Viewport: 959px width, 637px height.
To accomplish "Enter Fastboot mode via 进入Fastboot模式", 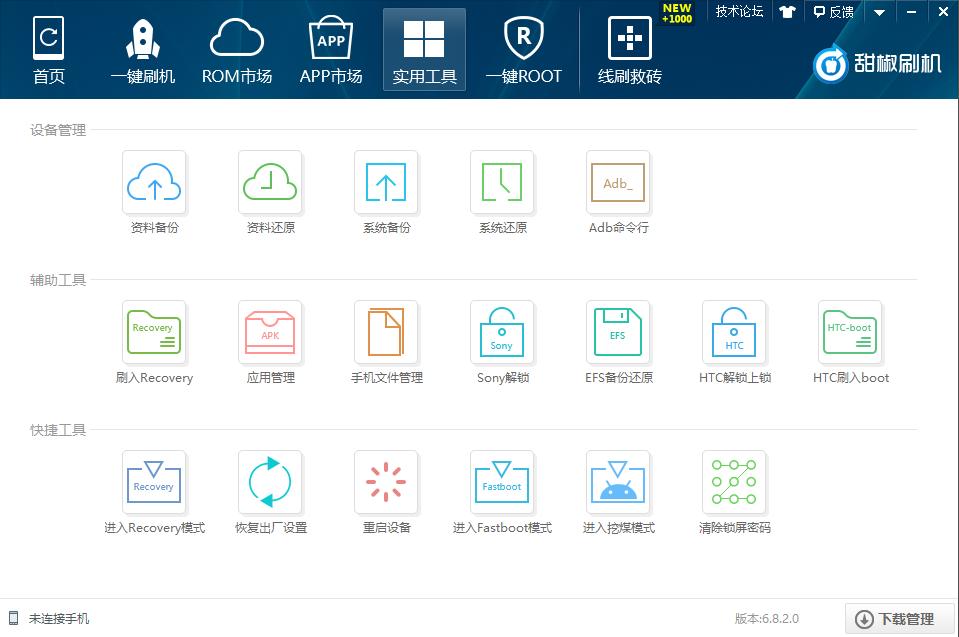I will click(502, 482).
